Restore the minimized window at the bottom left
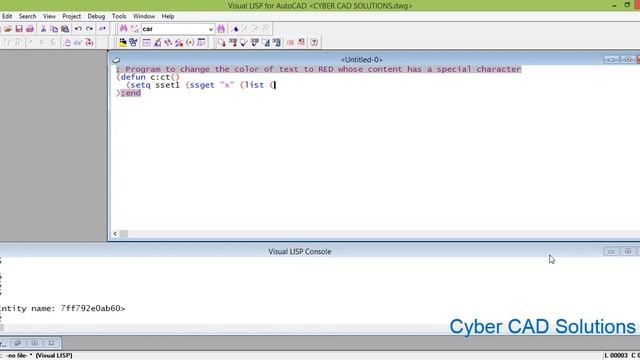The image size is (640, 360). [18, 343]
